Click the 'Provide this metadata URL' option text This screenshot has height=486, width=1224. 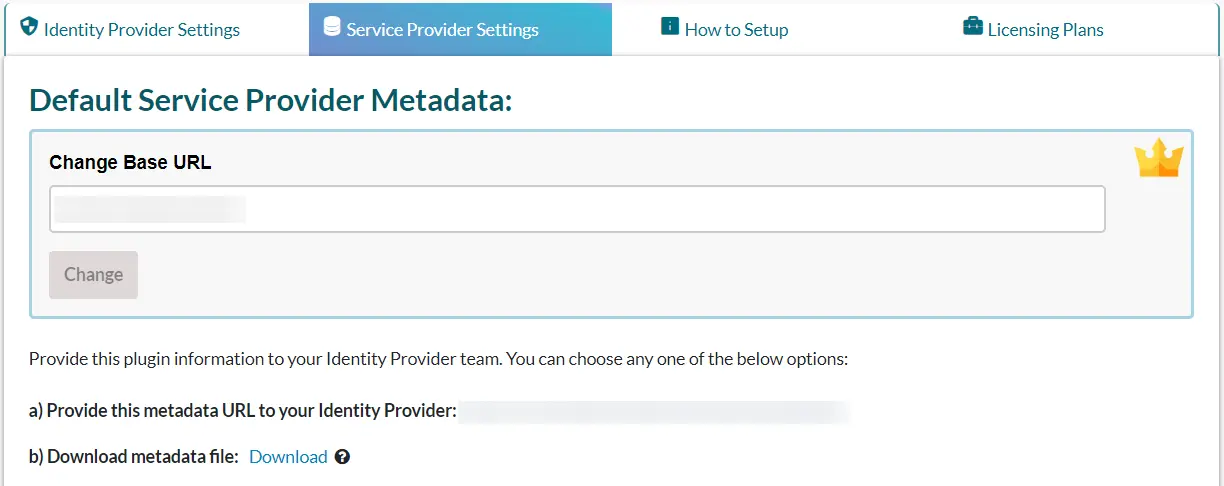(242, 411)
